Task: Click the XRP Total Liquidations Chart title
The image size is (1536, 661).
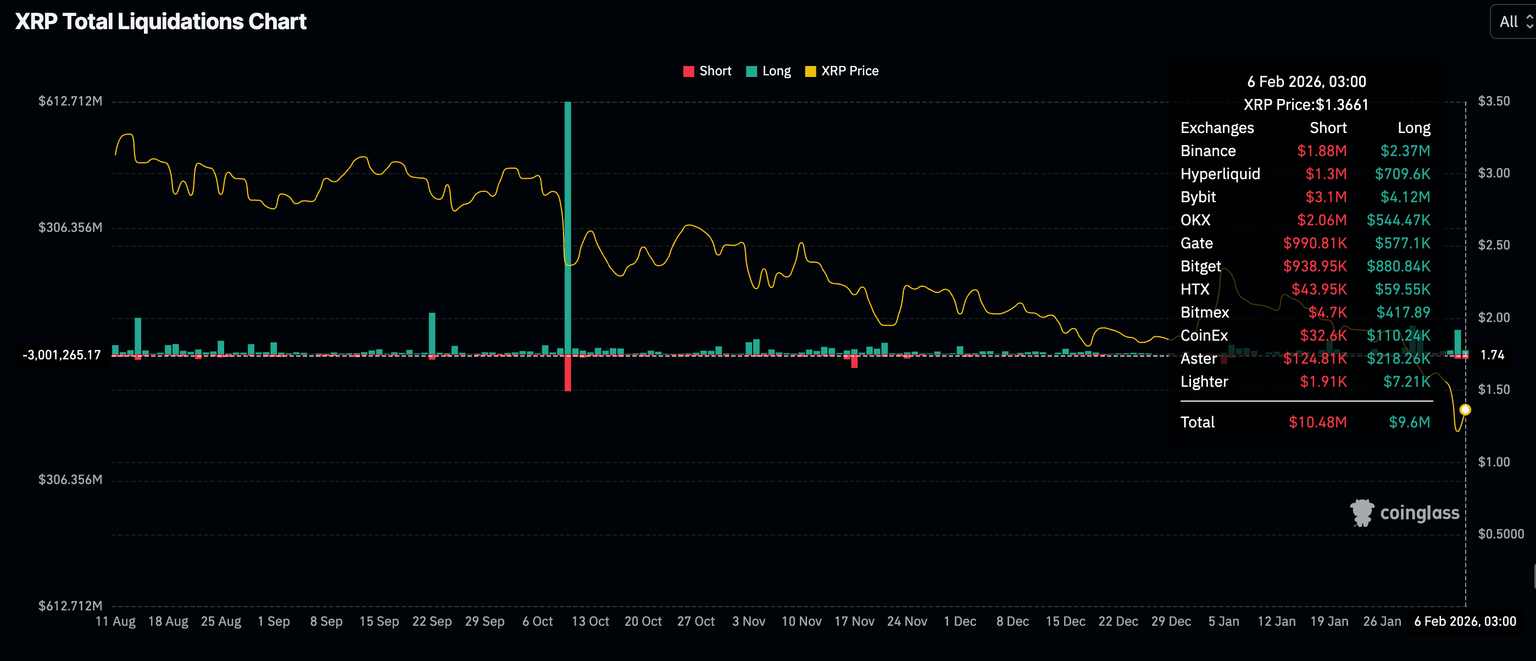Action: click(161, 21)
